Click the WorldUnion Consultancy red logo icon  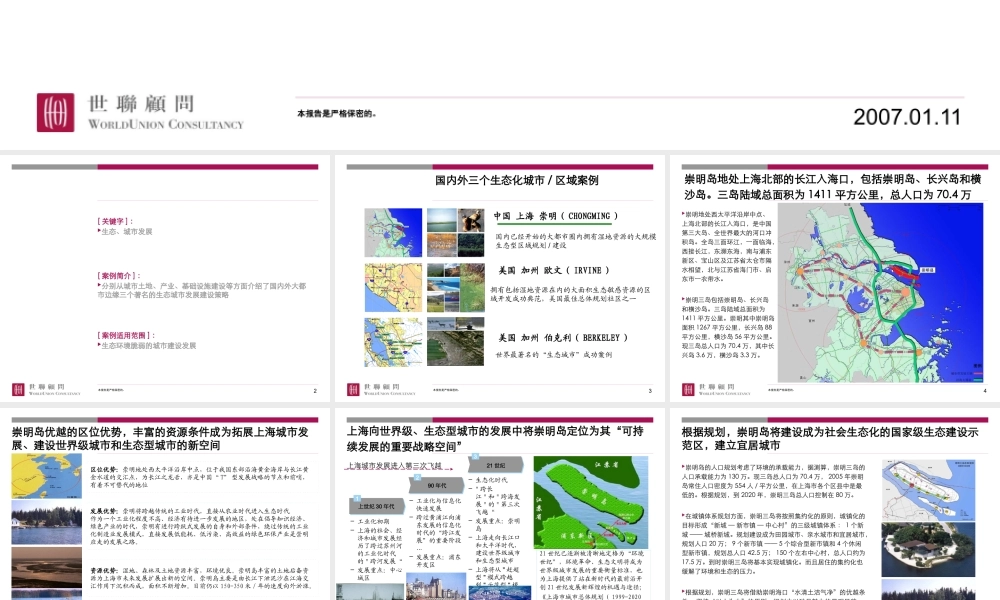(x=55, y=112)
